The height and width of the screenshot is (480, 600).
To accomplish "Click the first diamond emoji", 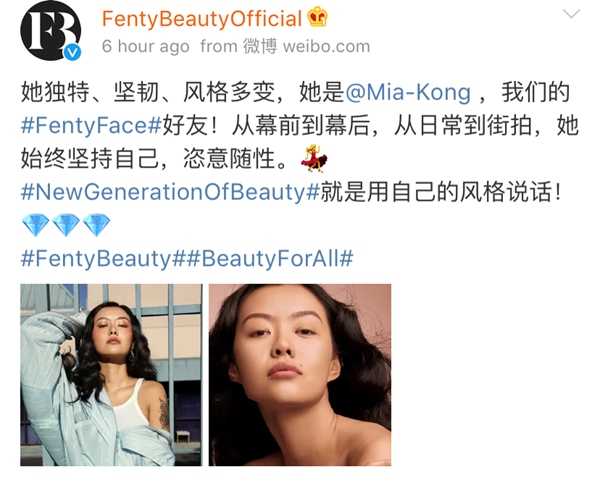I will 35,225.
